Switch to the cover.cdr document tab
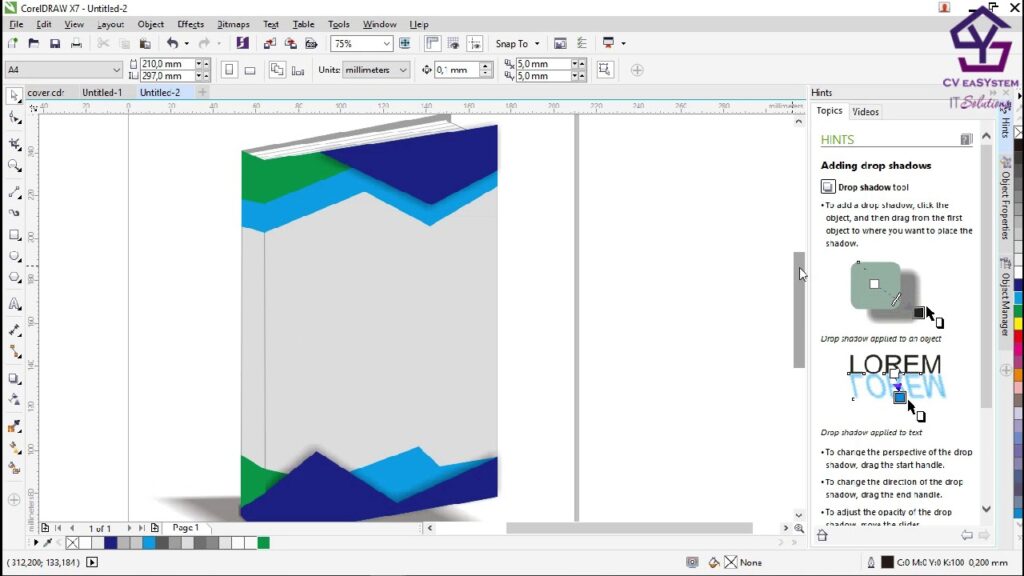Viewport: 1024px width, 576px height. pos(45,93)
